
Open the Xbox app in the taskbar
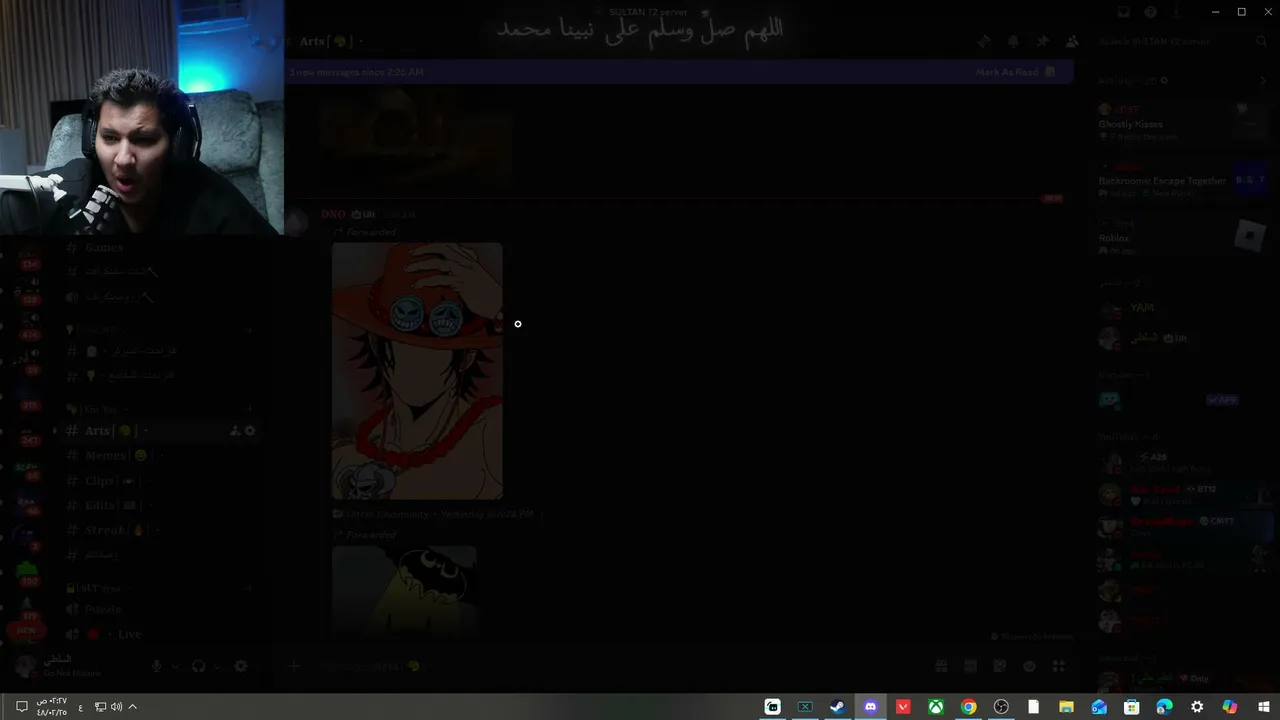[936, 707]
